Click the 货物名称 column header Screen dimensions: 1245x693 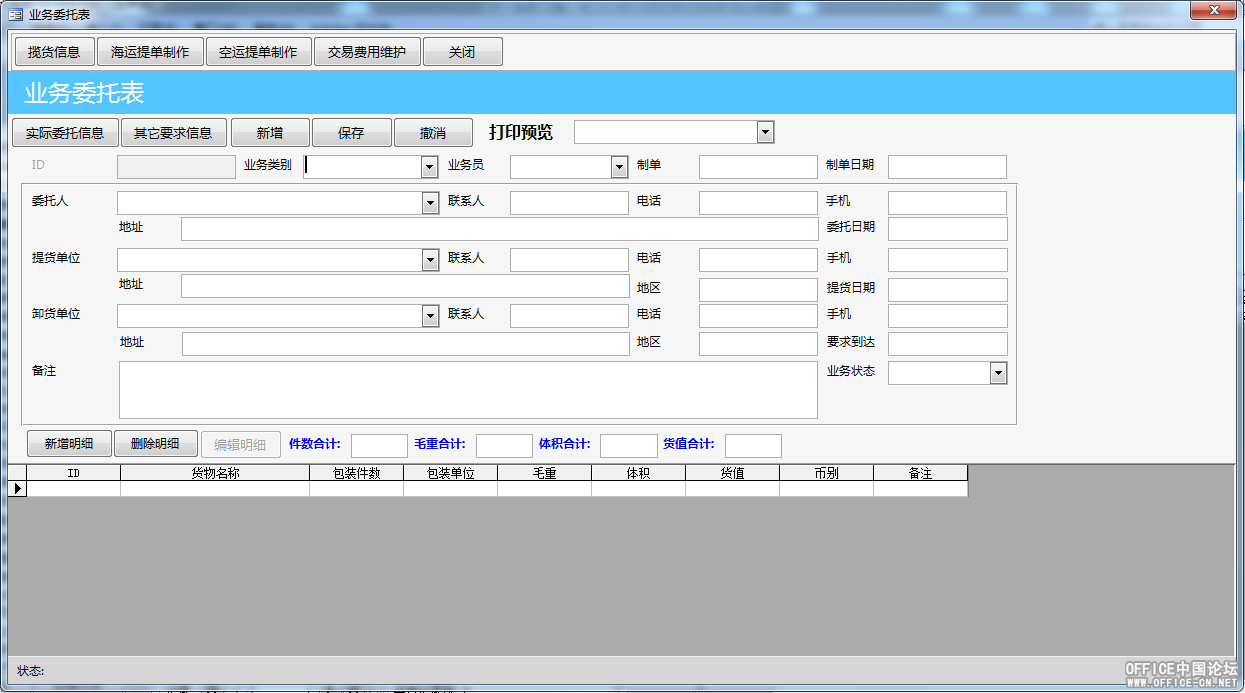(215, 473)
